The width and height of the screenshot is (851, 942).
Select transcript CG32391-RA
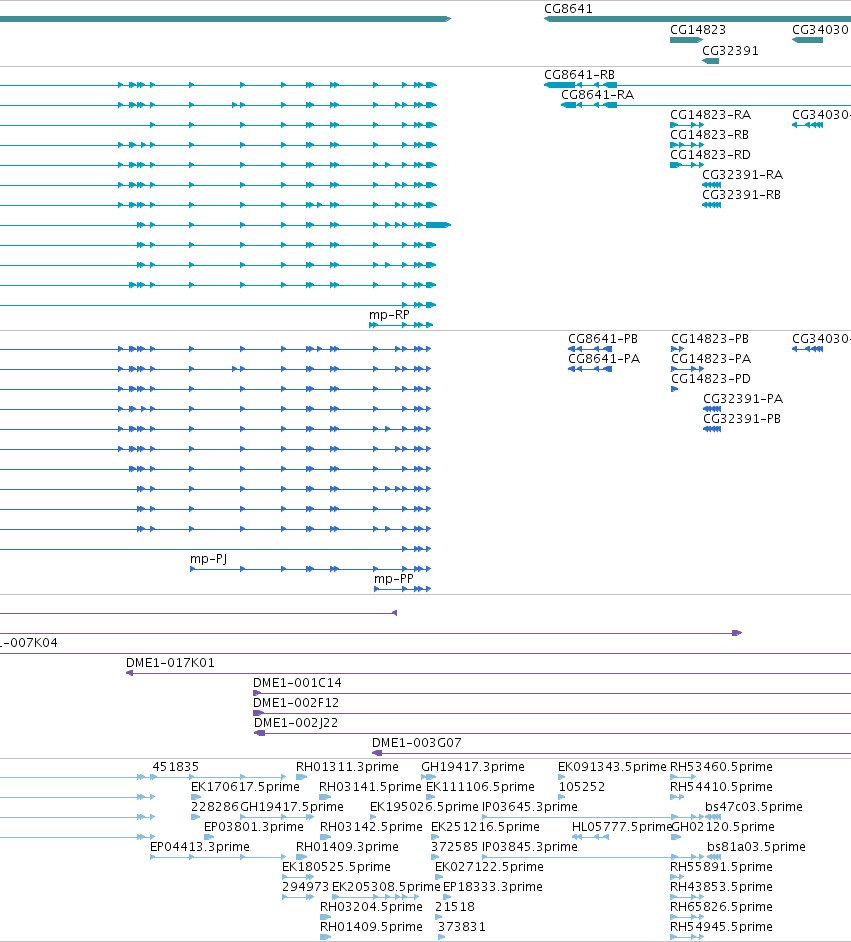pyautogui.click(x=742, y=175)
